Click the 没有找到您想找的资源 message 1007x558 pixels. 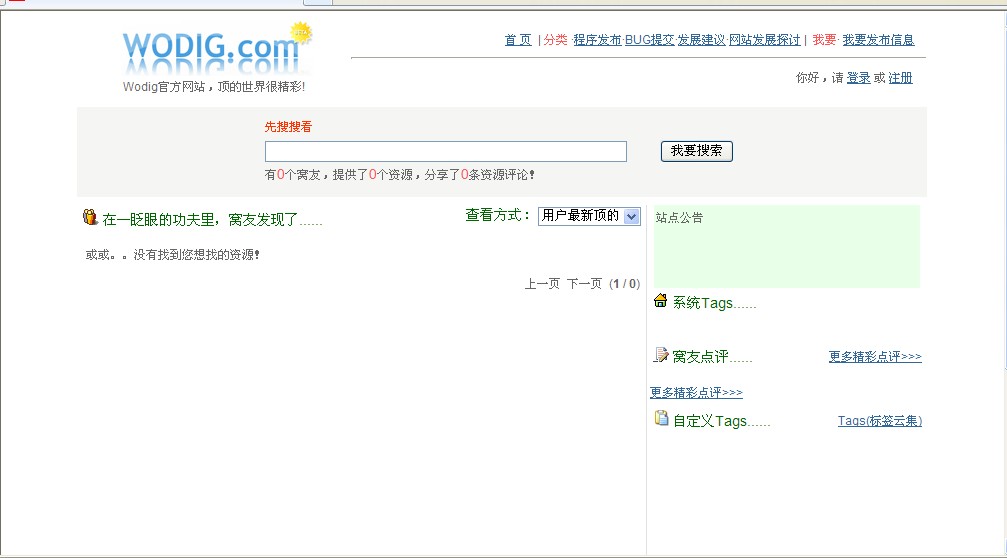tap(172, 255)
